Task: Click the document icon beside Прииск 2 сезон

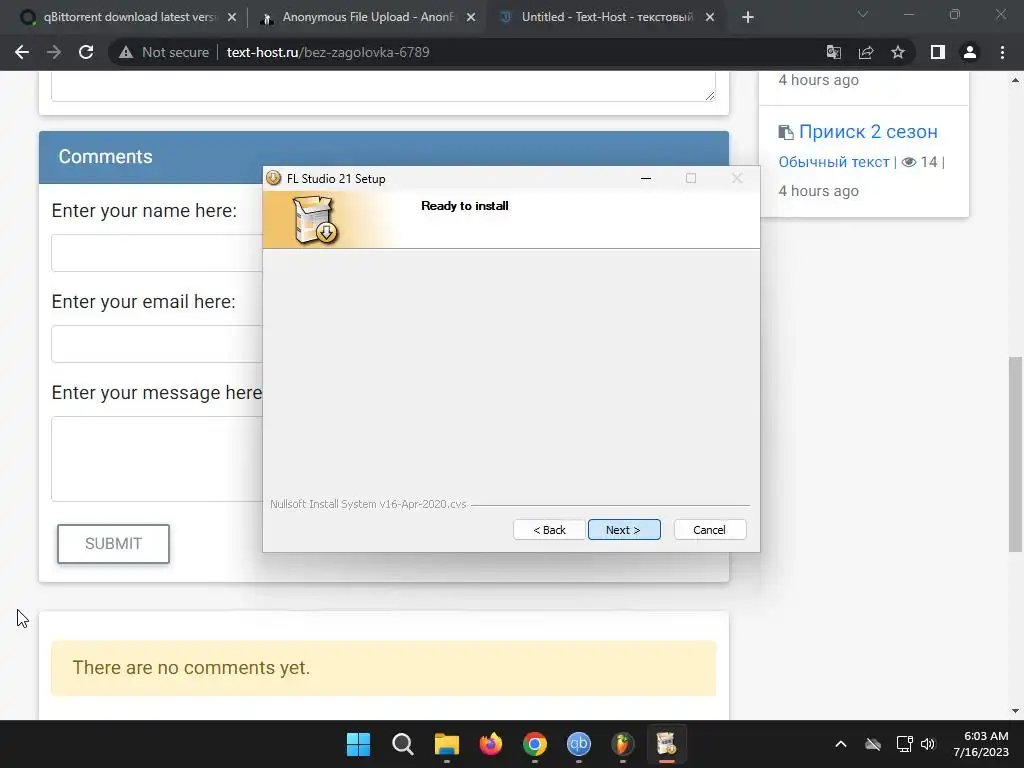Action: coord(786,133)
